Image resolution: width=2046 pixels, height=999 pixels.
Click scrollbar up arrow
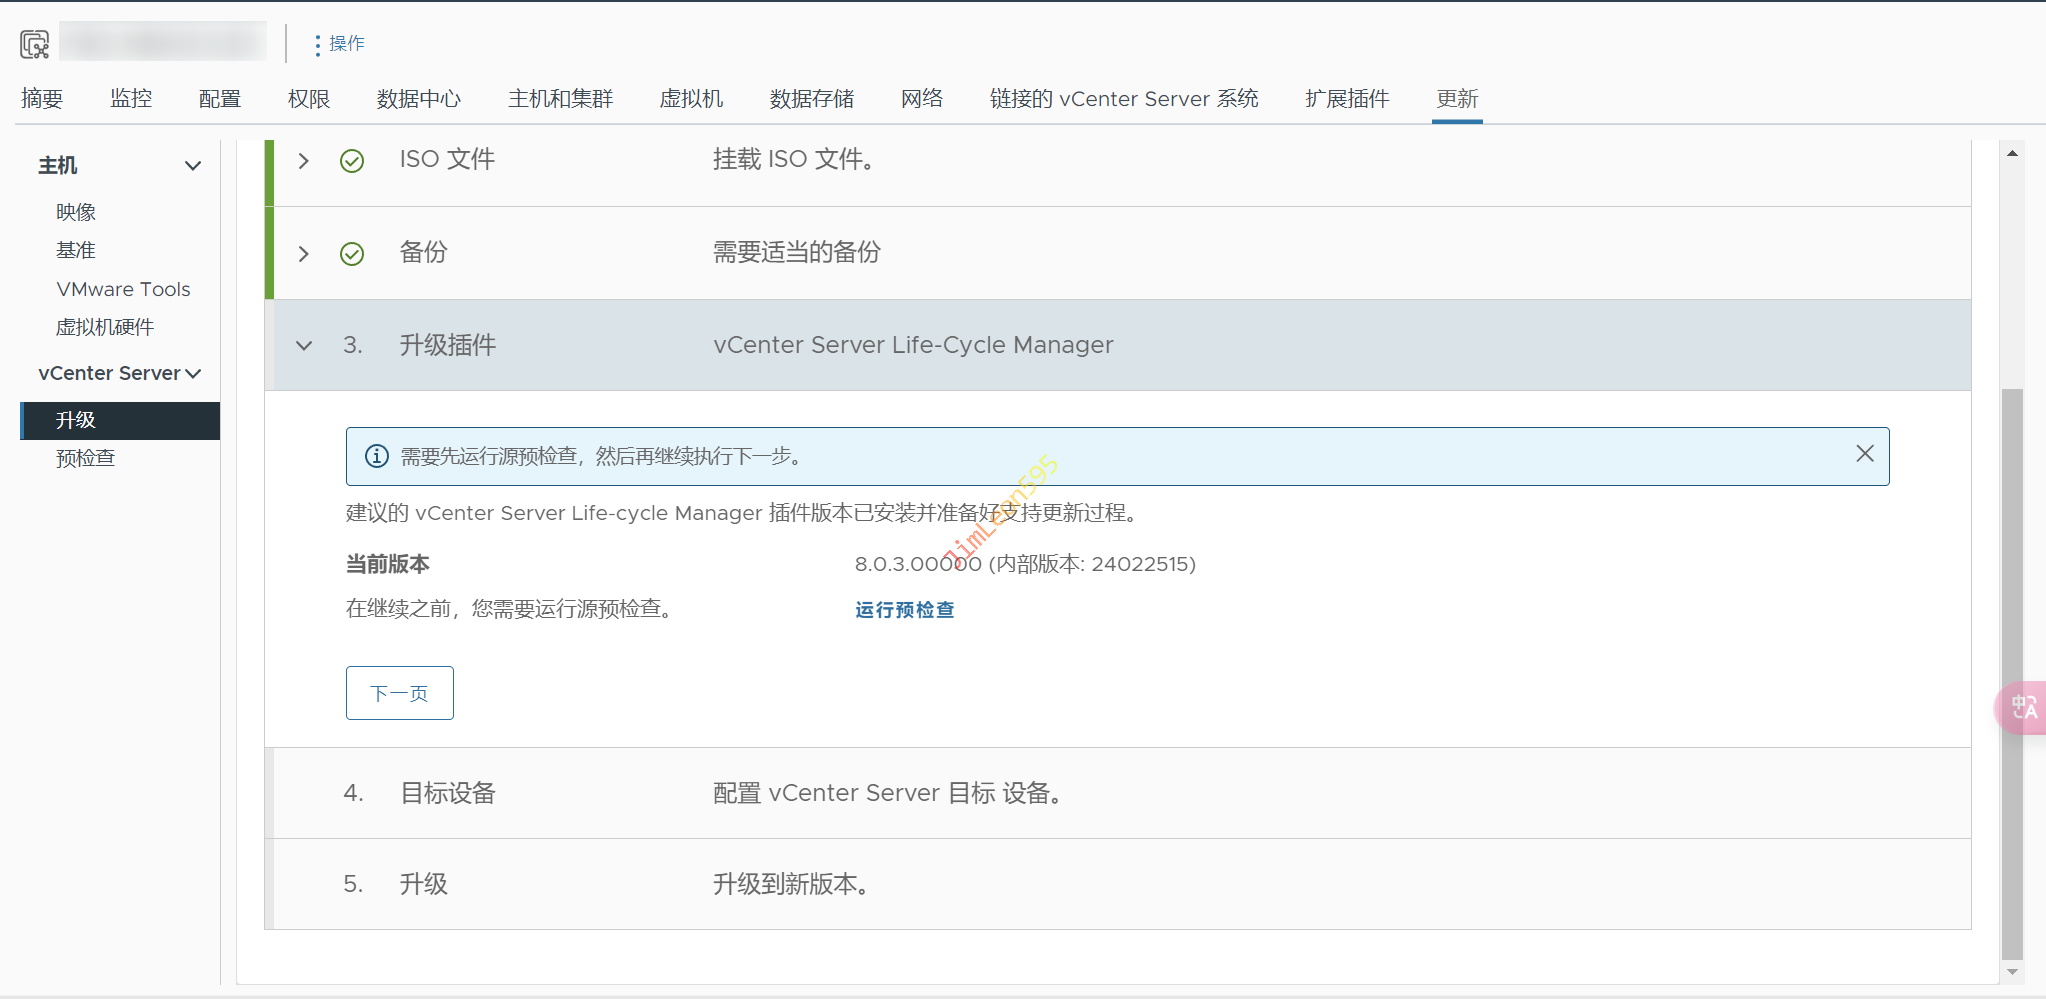(2012, 153)
